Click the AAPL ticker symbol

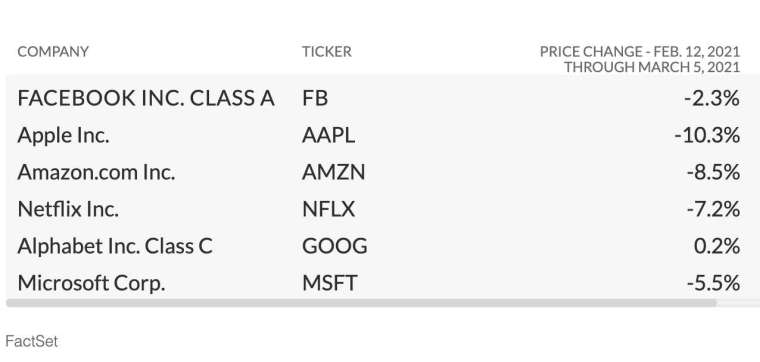(x=329, y=135)
